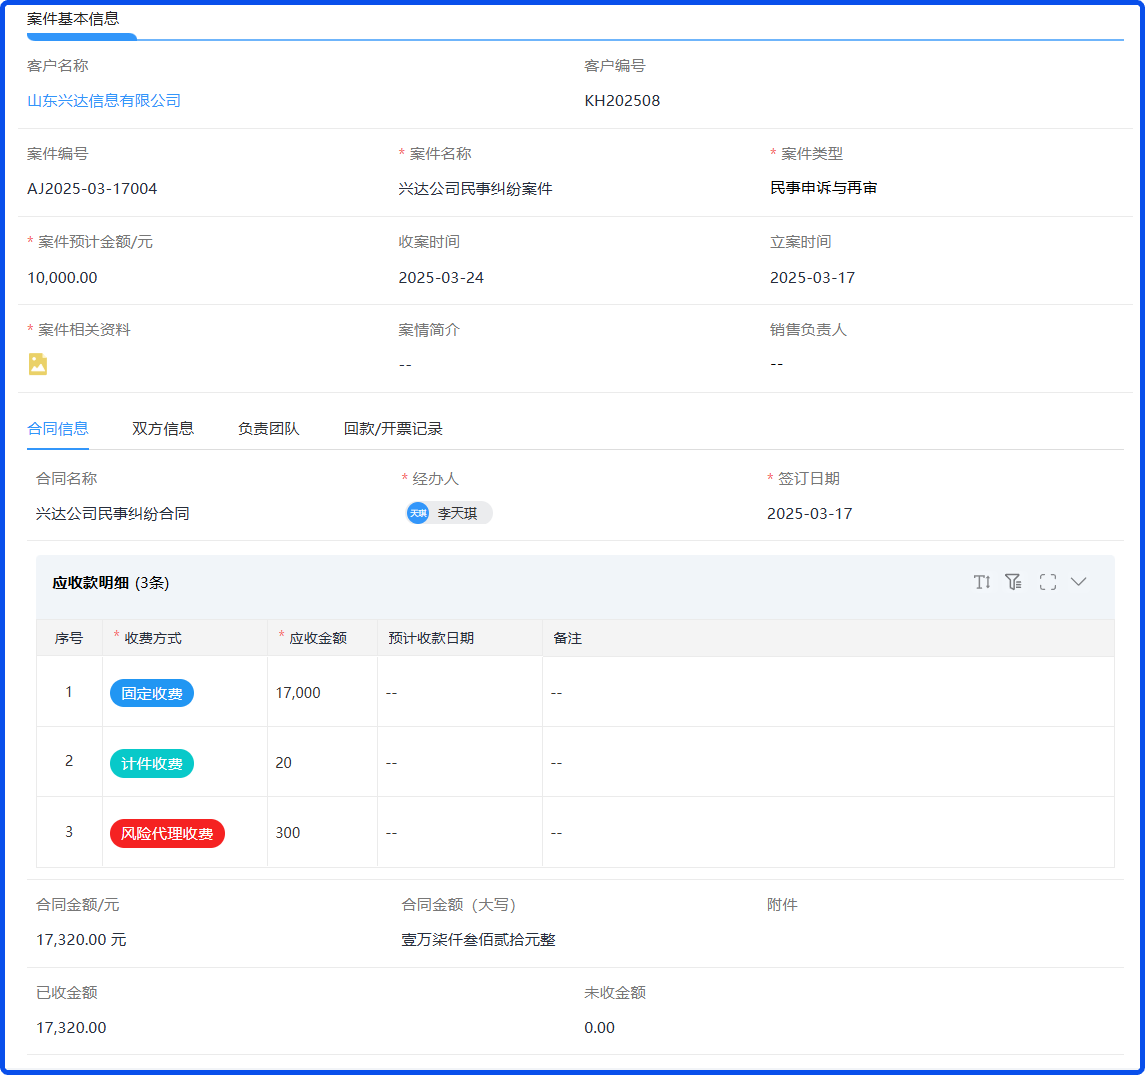The image size is (1145, 1075).
Task: Click the red 风险代理收费 tag
Action: pos(167,833)
